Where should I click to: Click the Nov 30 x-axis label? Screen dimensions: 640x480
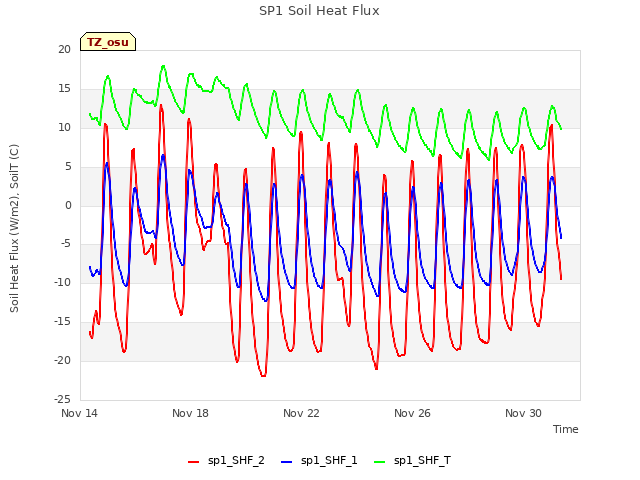pos(523,413)
